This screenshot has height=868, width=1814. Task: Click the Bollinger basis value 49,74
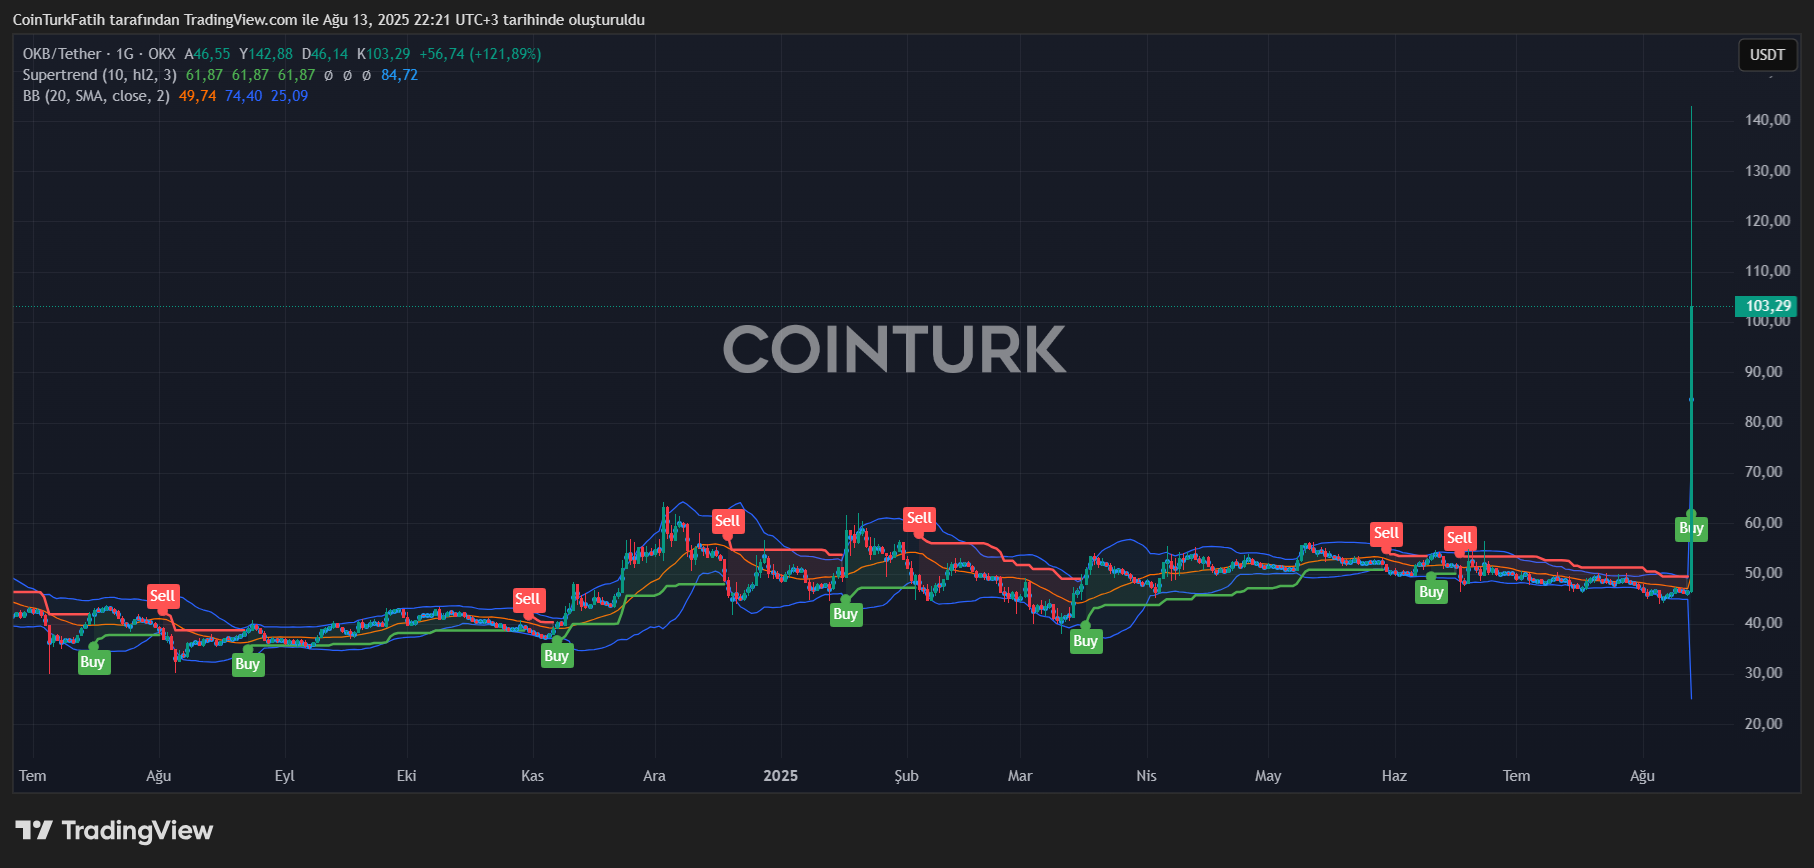click(x=197, y=96)
